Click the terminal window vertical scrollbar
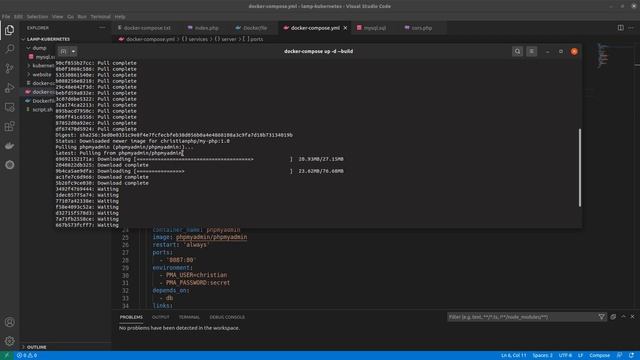 click(x=580, y=167)
